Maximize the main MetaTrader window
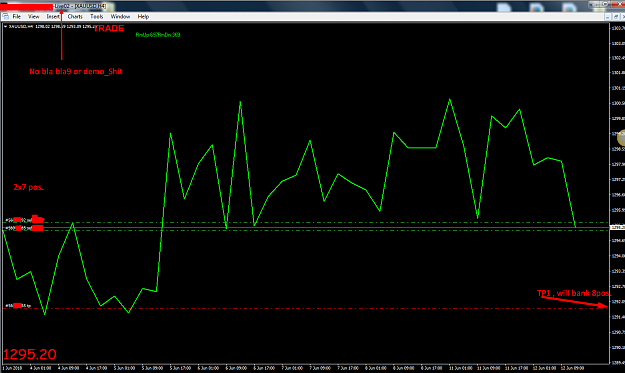Screen dimensions: 625x373 [605, 4]
